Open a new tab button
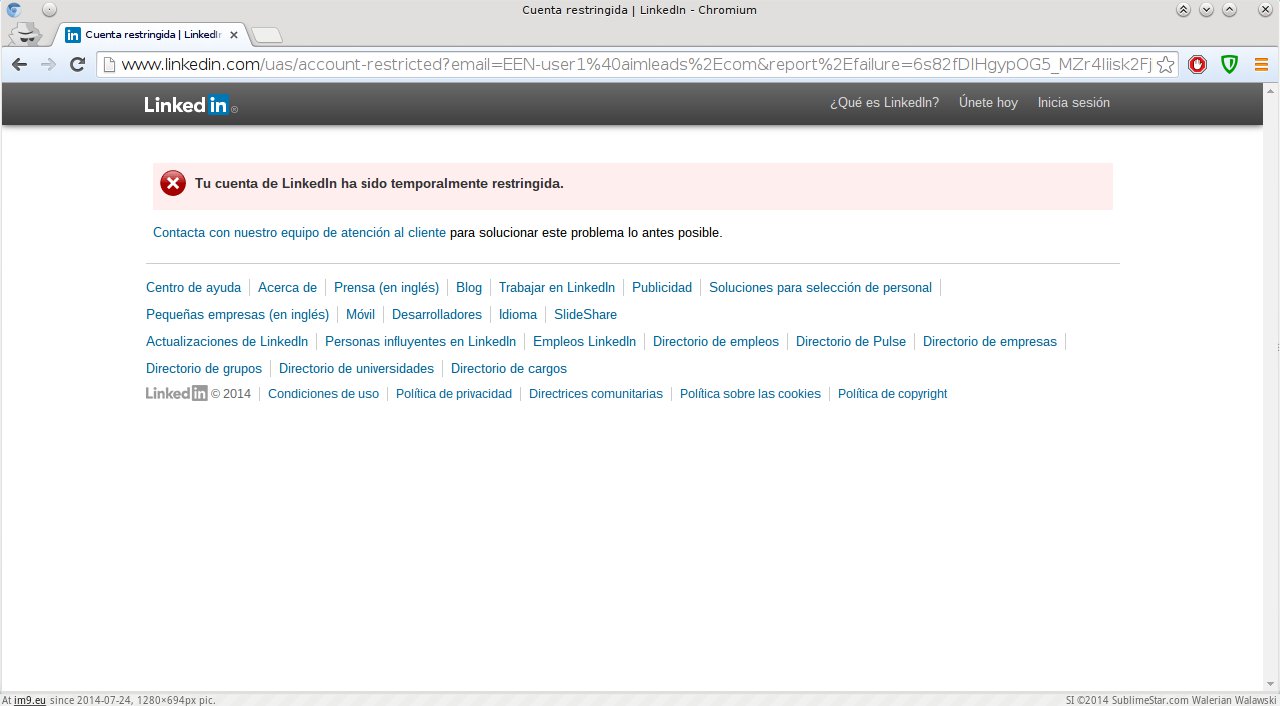The image size is (1280, 706). 266,36
